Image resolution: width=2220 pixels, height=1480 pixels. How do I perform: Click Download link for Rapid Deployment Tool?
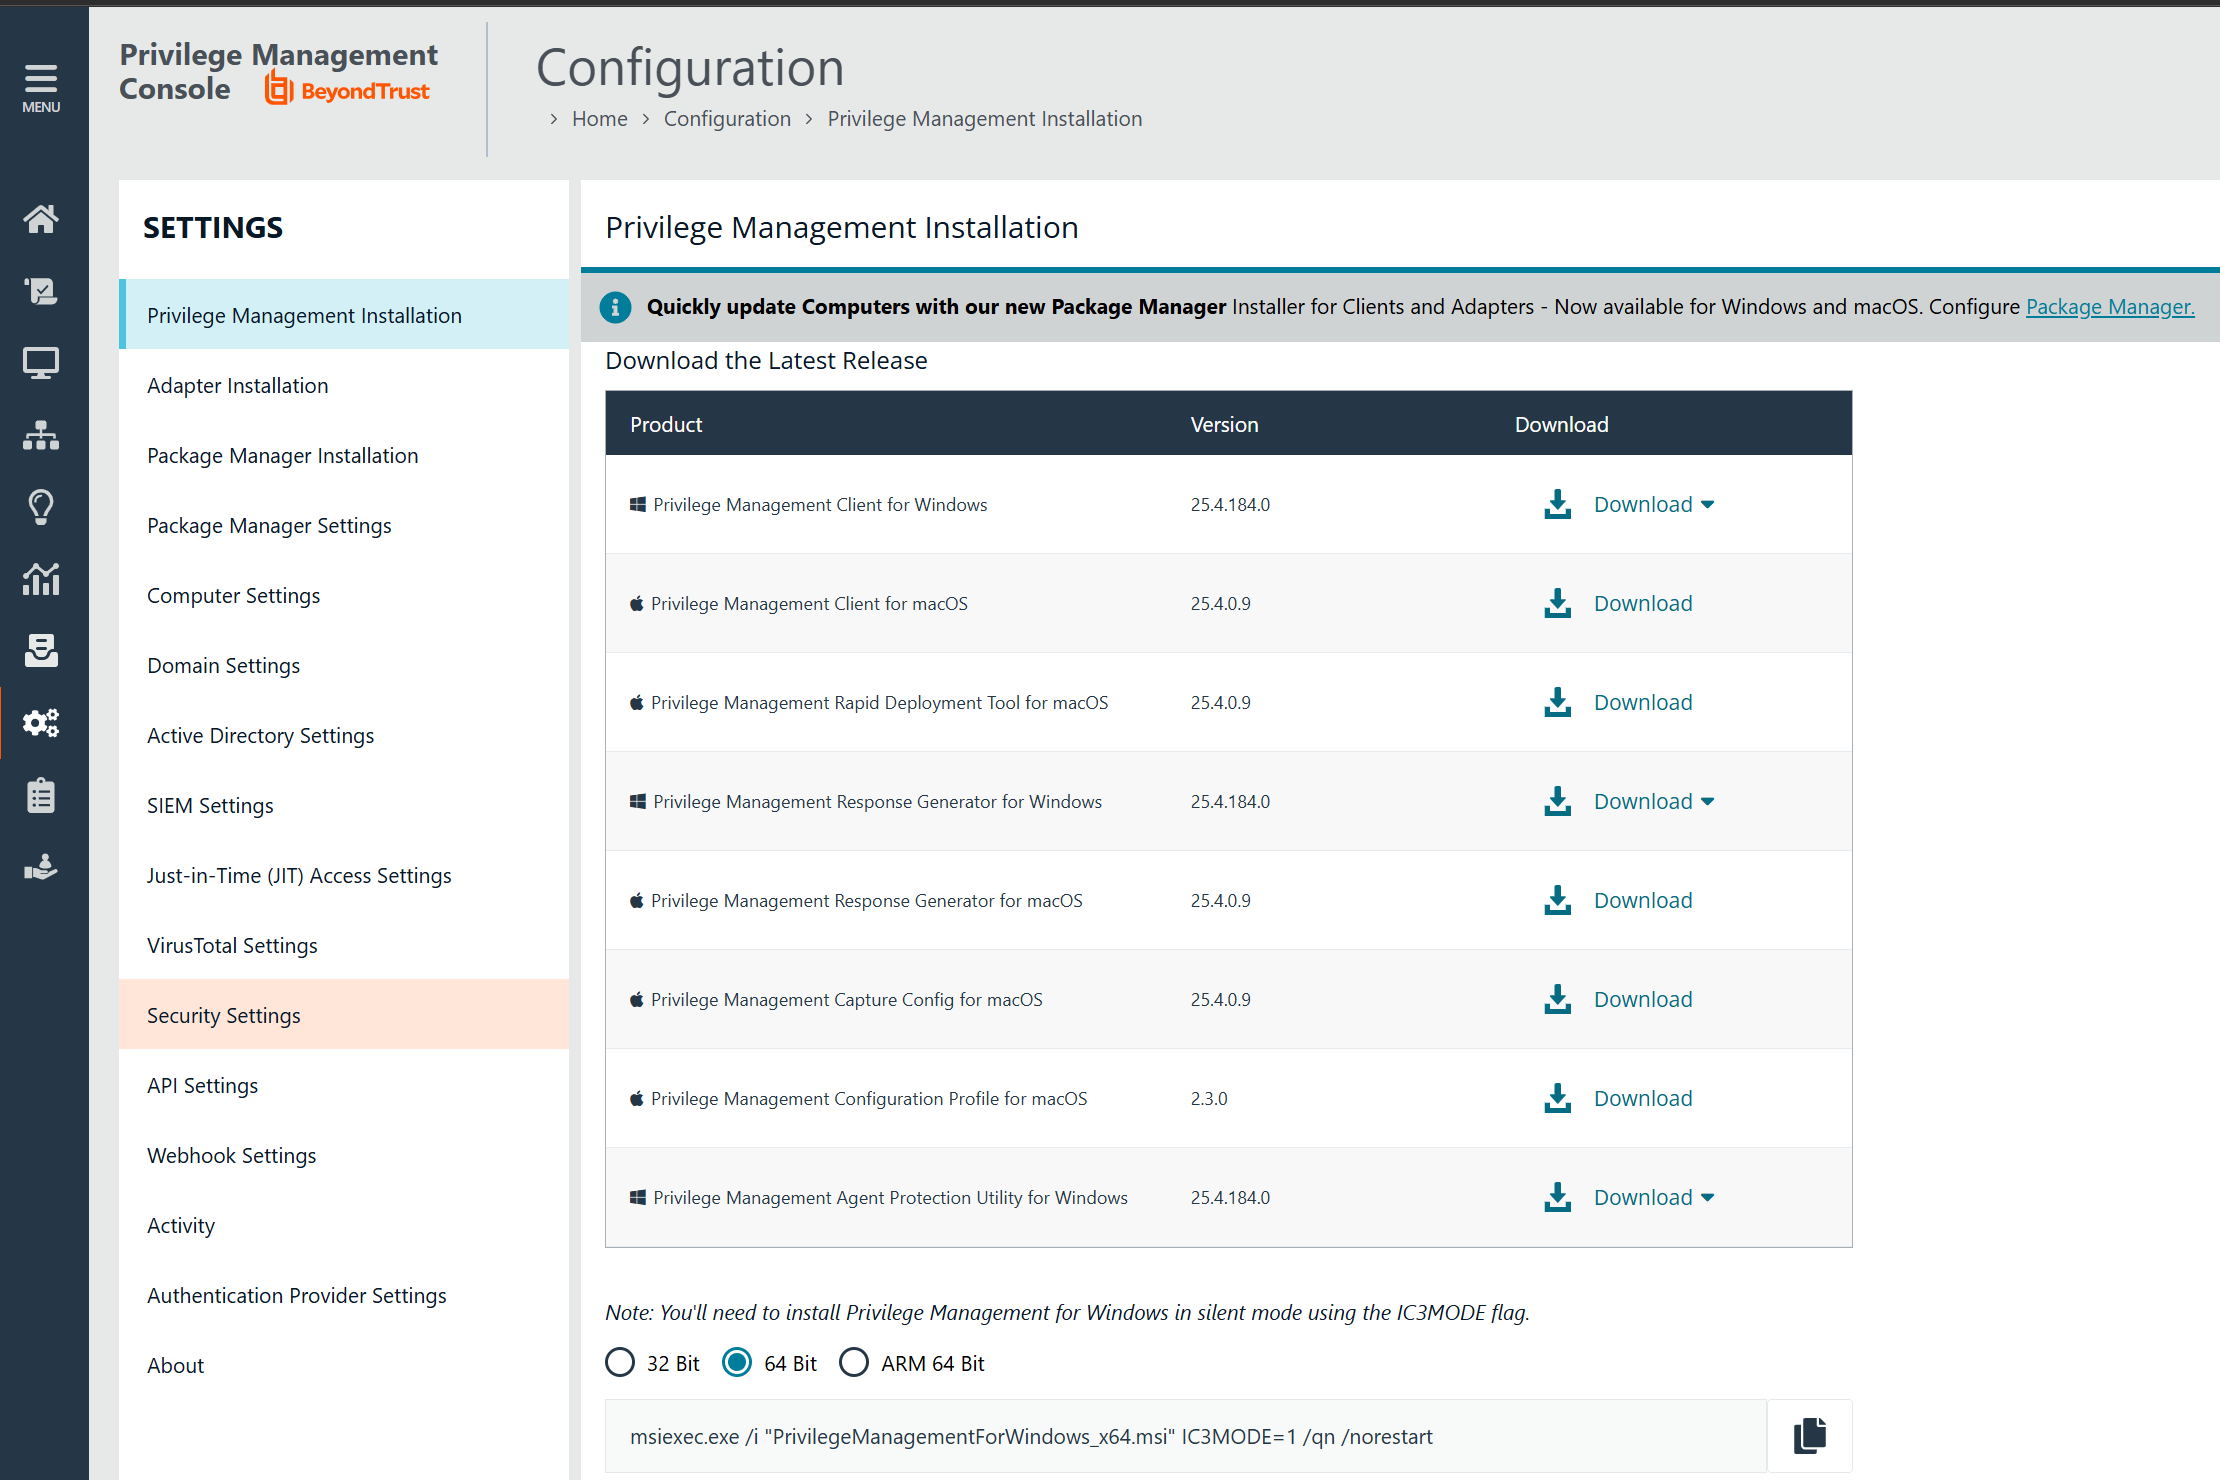[x=1643, y=702]
